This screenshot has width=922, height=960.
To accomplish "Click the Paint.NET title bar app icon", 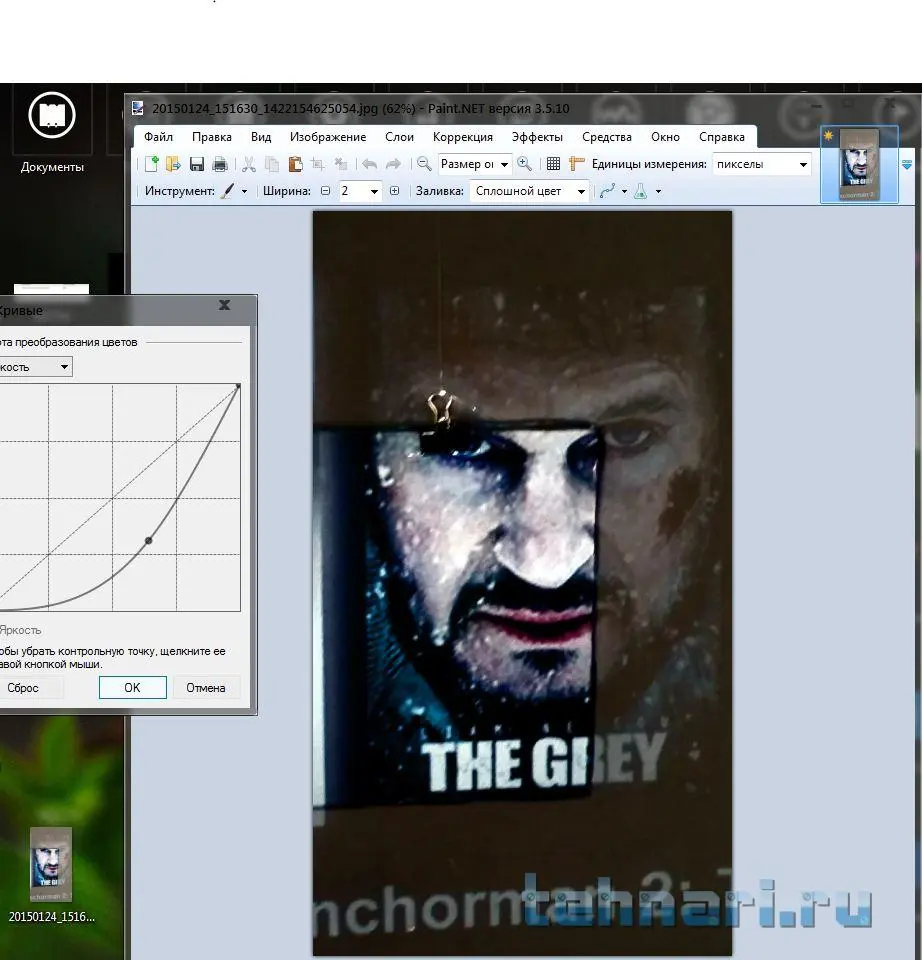I will (x=138, y=108).
